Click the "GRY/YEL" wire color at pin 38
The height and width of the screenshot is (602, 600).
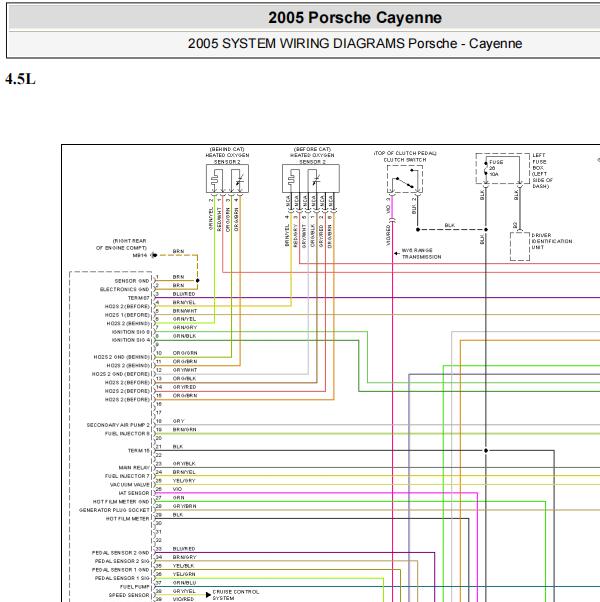tap(184, 591)
